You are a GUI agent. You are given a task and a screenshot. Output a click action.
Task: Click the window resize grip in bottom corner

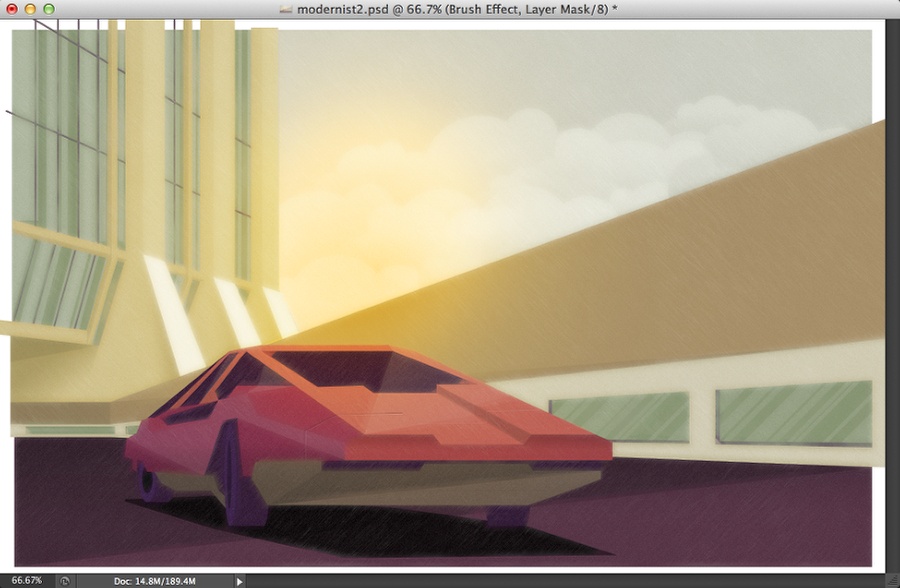click(x=893, y=581)
